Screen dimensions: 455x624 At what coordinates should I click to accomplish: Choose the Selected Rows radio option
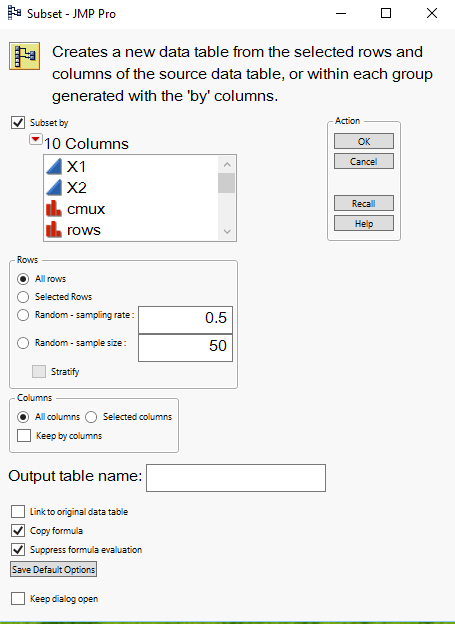point(23,297)
